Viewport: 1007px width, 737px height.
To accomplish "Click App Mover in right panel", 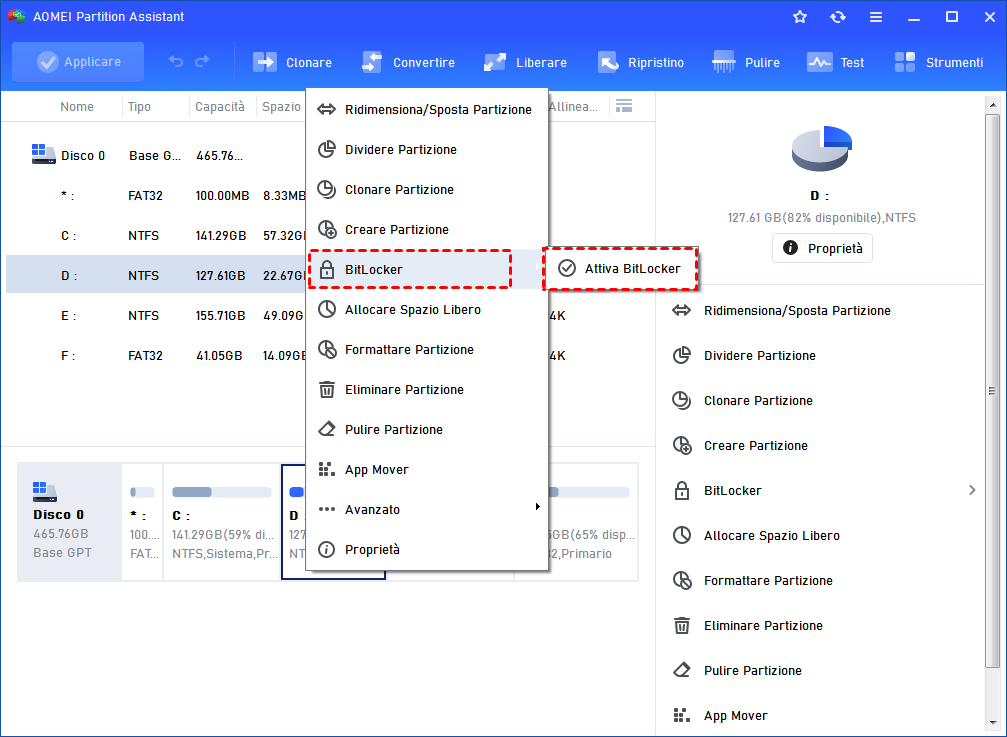I will [735, 715].
